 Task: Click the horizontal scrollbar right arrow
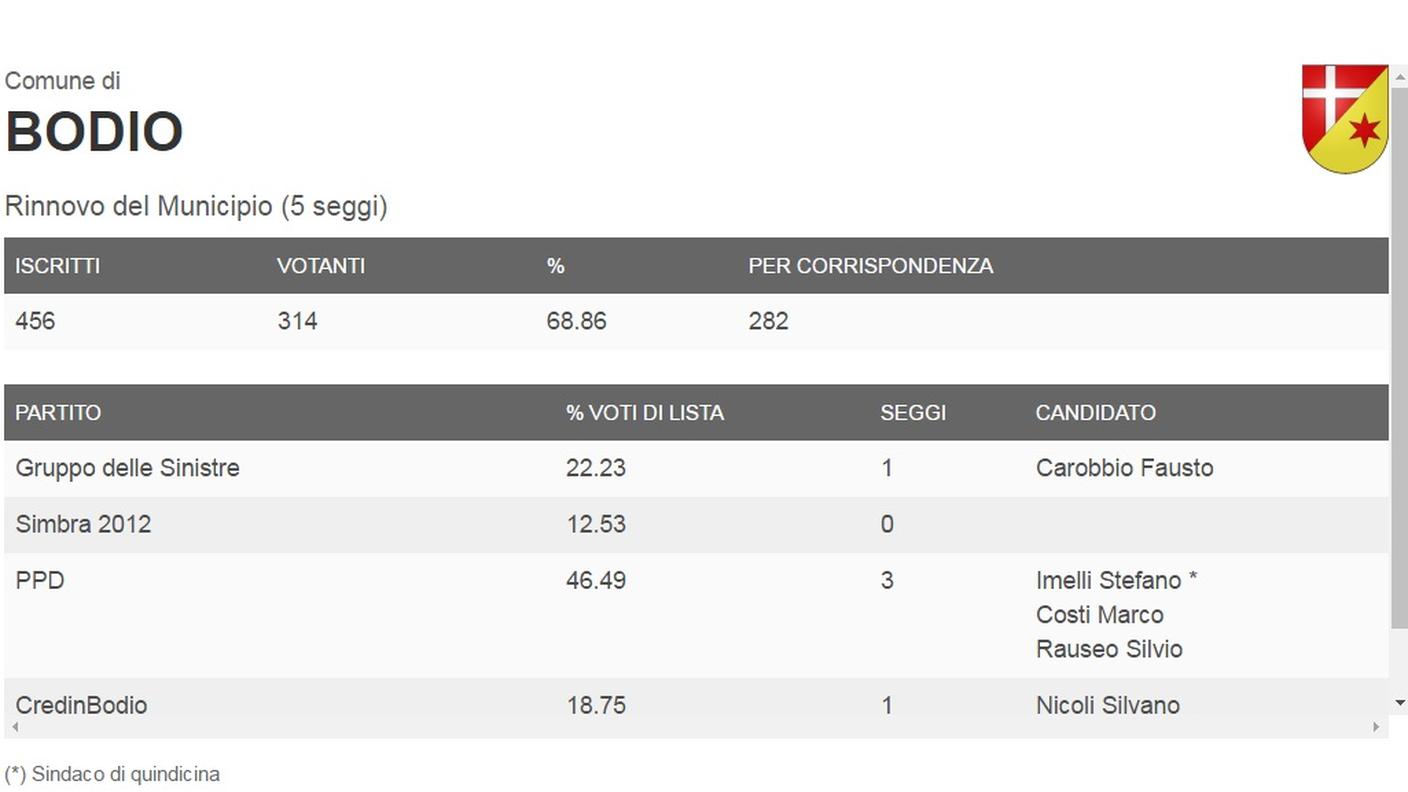click(1377, 727)
